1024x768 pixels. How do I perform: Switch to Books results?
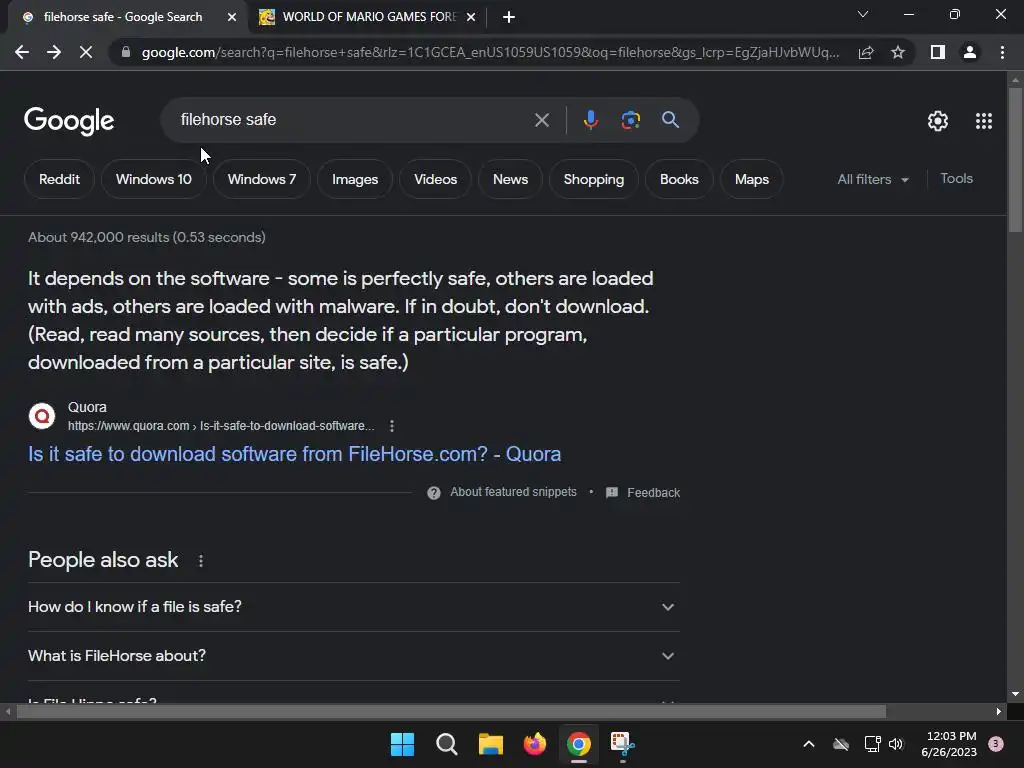click(679, 179)
